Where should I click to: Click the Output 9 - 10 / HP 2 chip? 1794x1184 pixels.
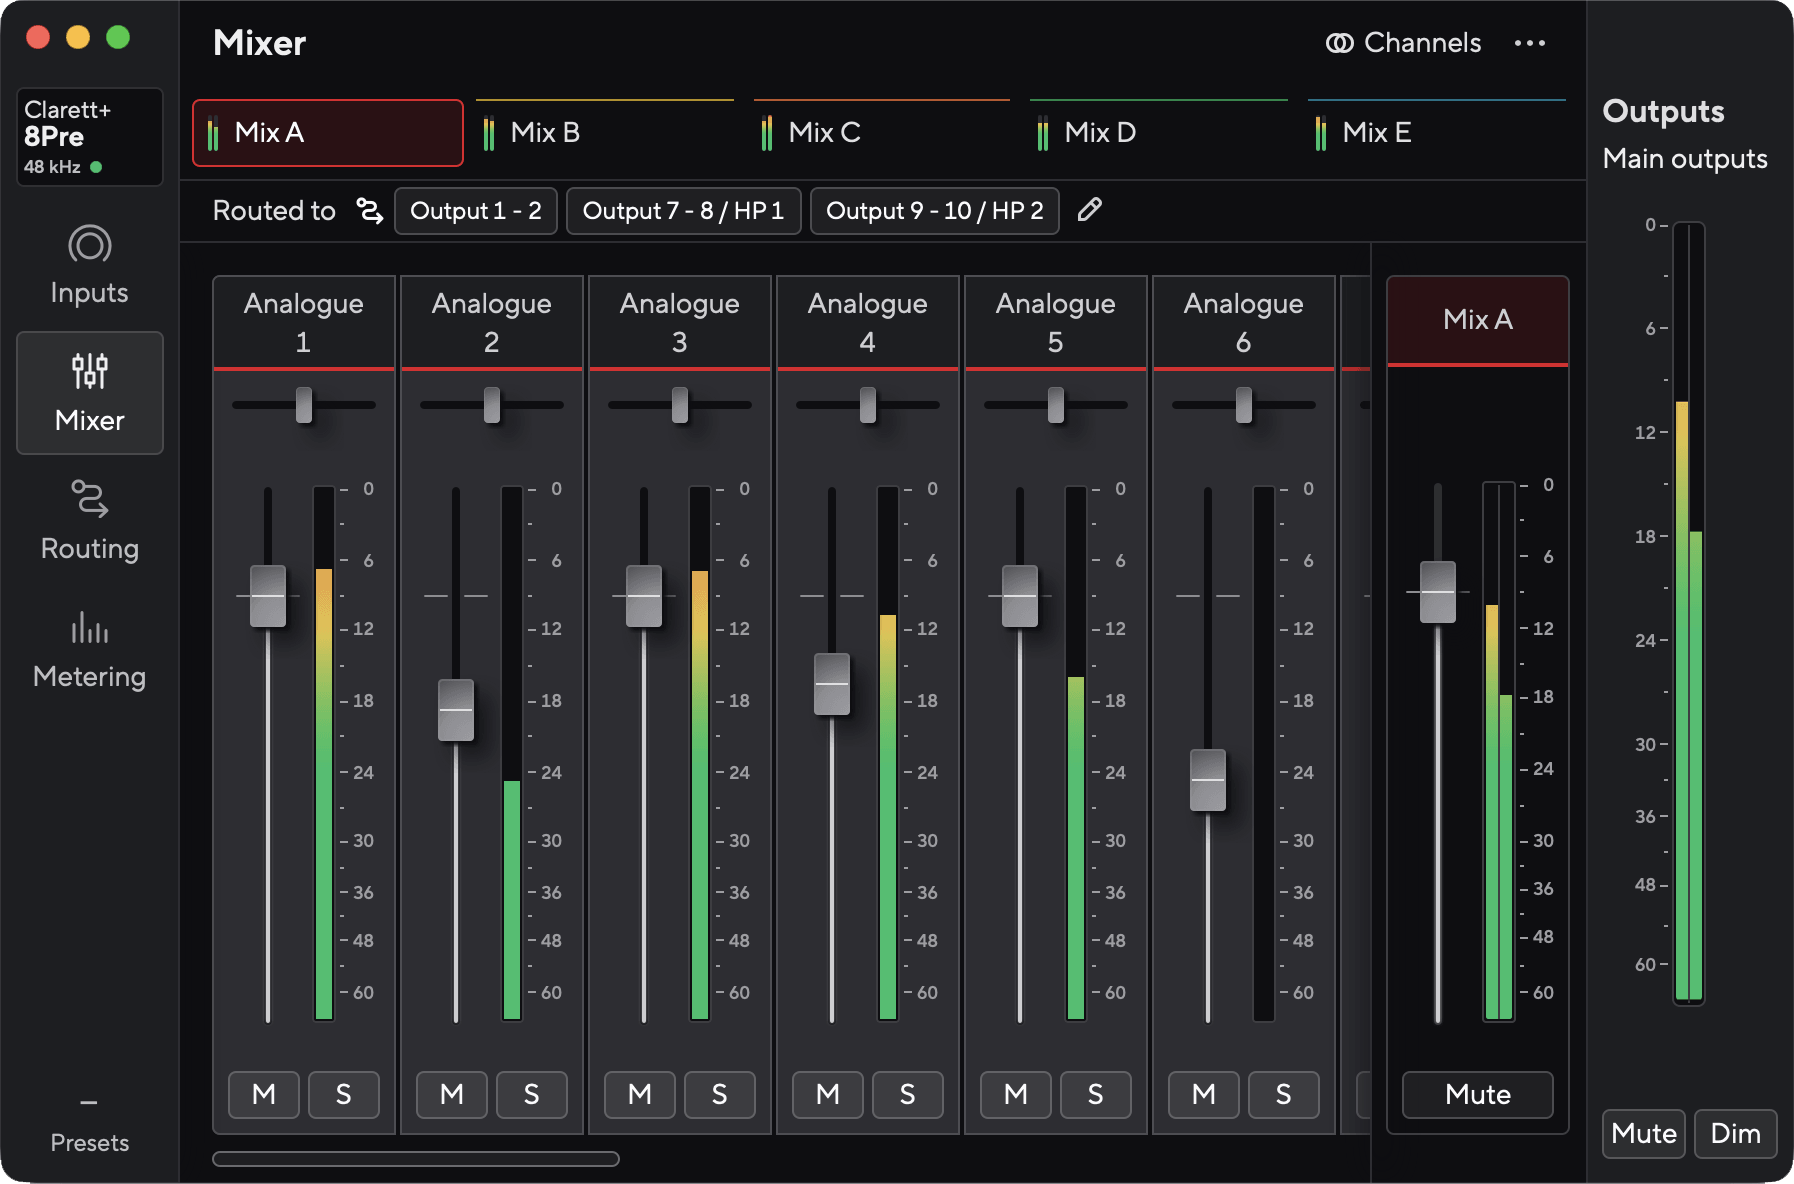click(935, 211)
